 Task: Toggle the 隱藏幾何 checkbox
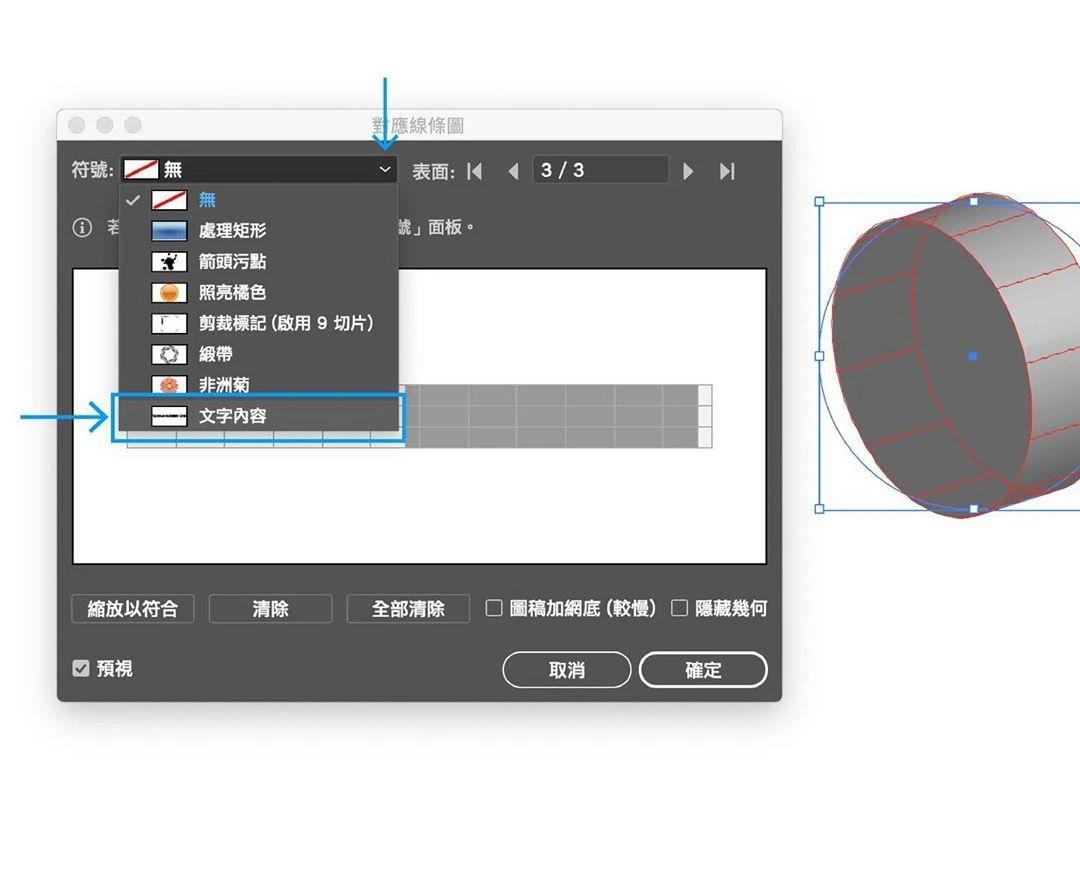(x=679, y=607)
